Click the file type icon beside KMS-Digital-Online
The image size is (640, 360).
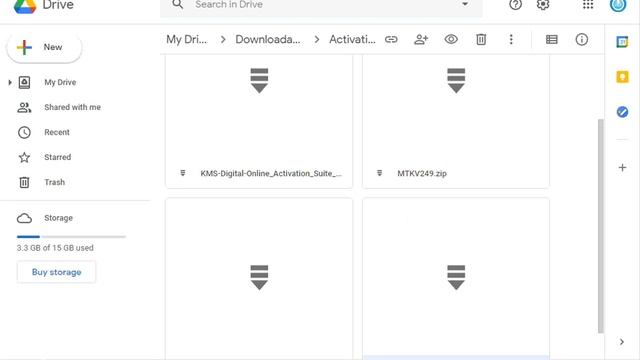point(183,173)
